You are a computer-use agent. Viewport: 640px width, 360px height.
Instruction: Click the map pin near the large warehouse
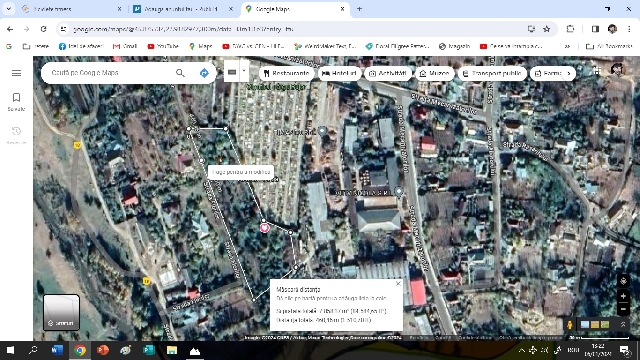pos(399,191)
